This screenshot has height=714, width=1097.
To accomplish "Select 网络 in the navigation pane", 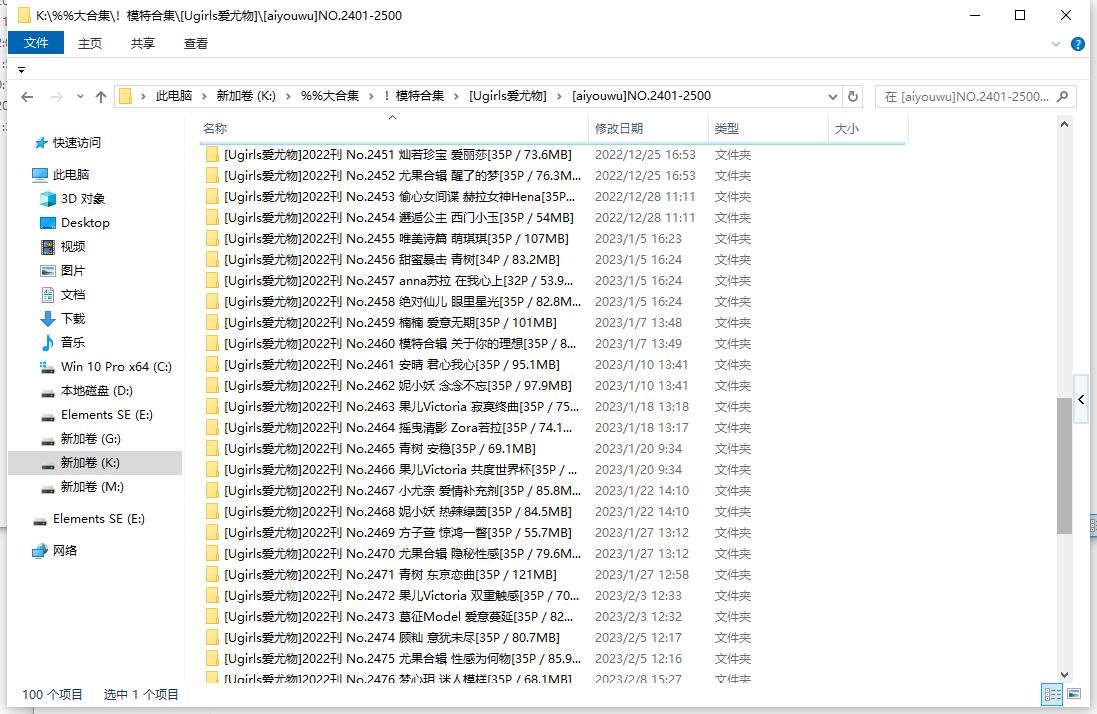I will point(64,550).
